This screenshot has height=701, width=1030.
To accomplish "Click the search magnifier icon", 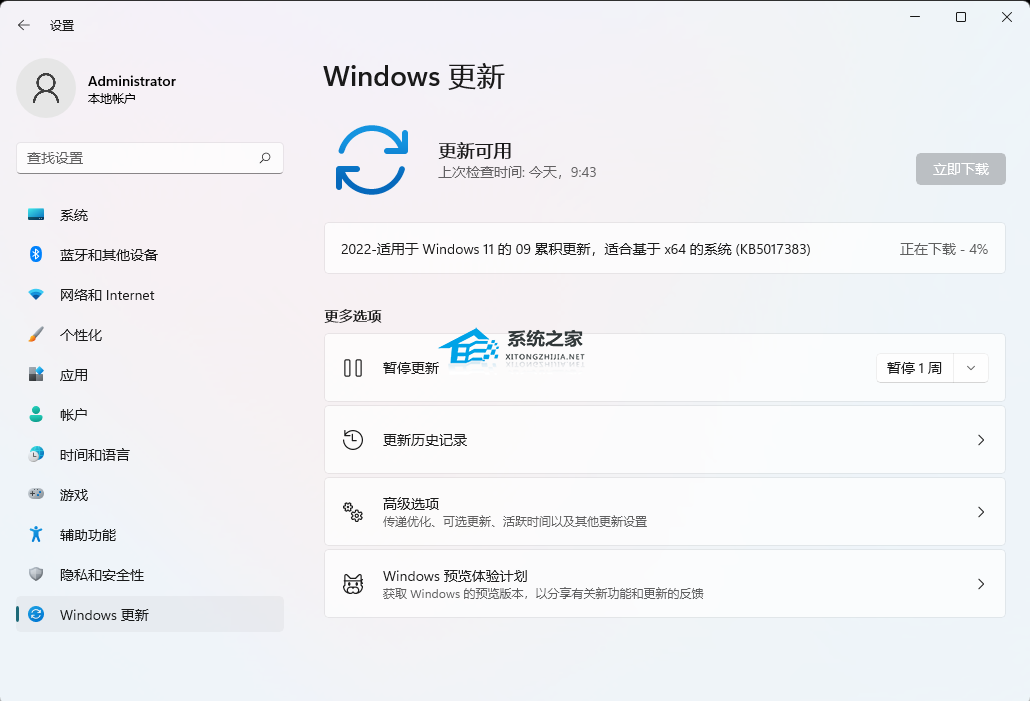I will click(x=265, y=158).
